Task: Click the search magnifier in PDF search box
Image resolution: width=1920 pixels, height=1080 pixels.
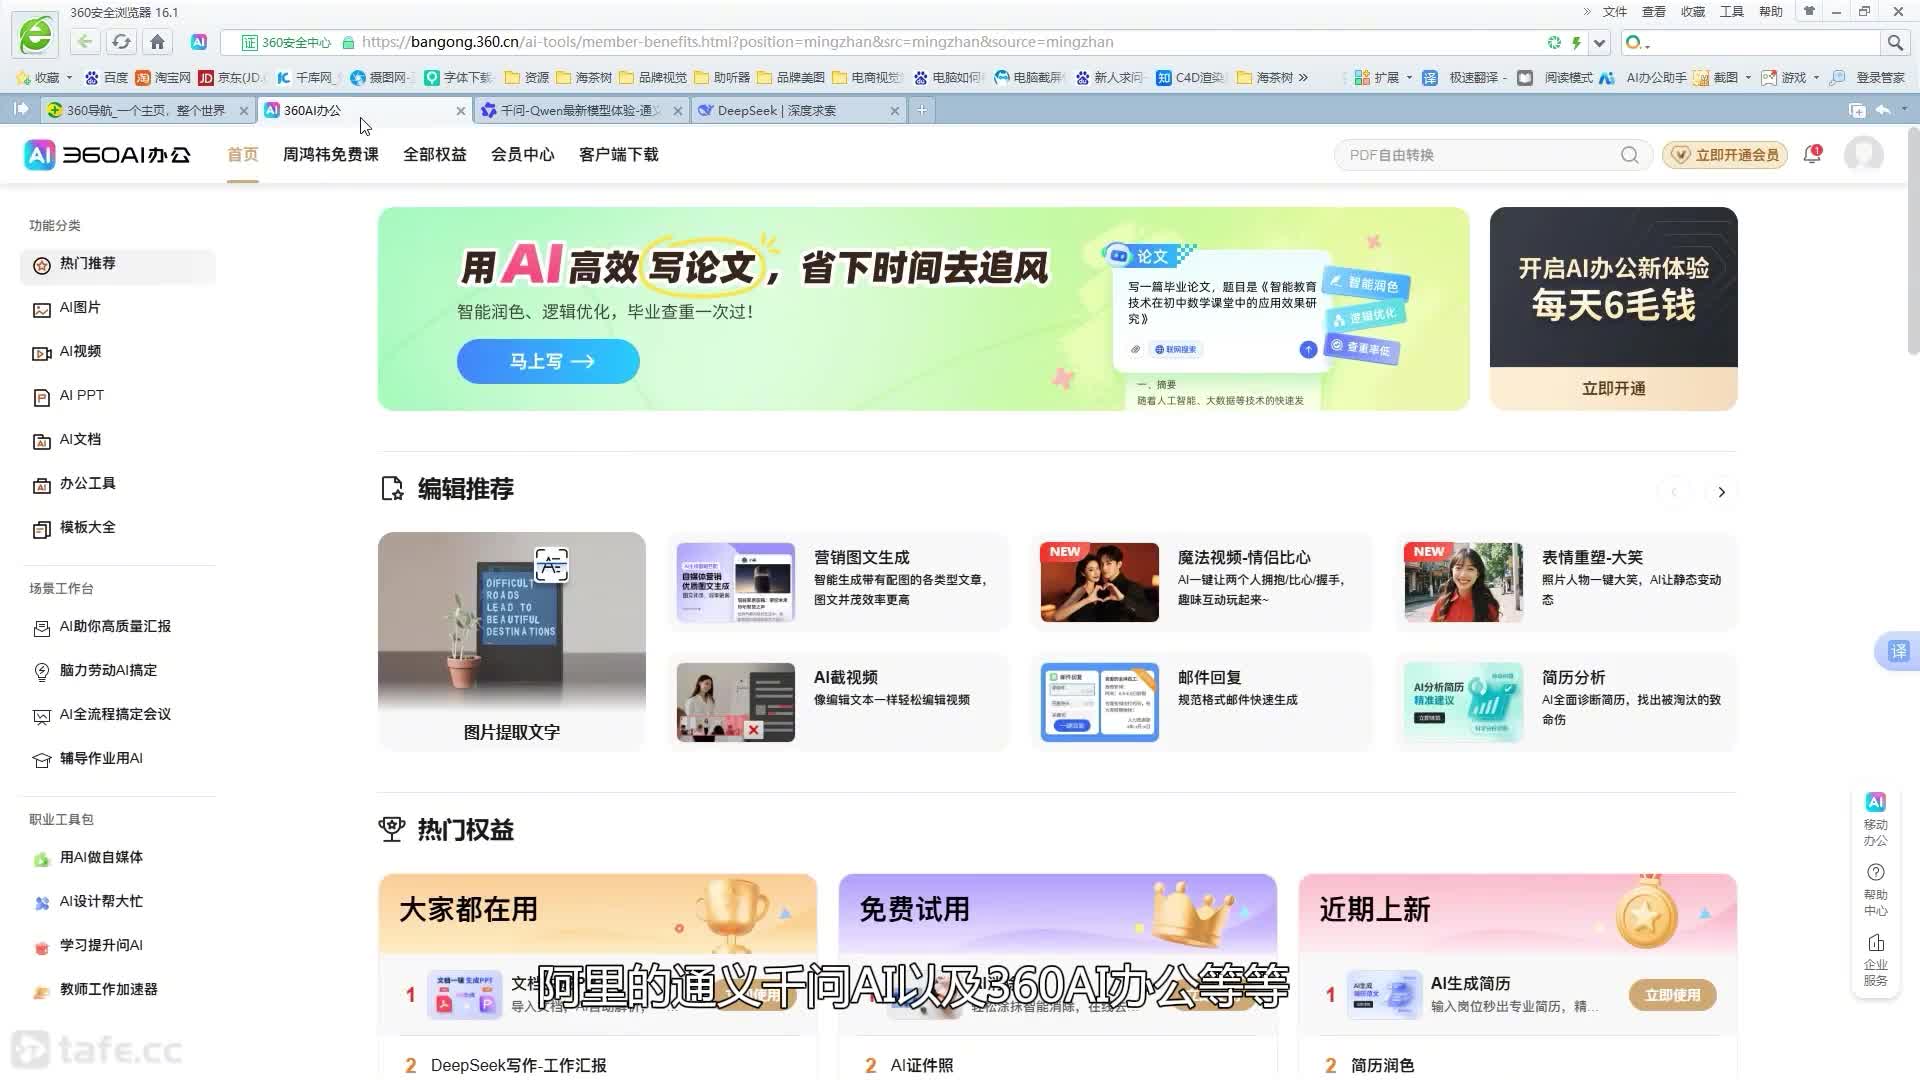Action: pos(1630,155)
